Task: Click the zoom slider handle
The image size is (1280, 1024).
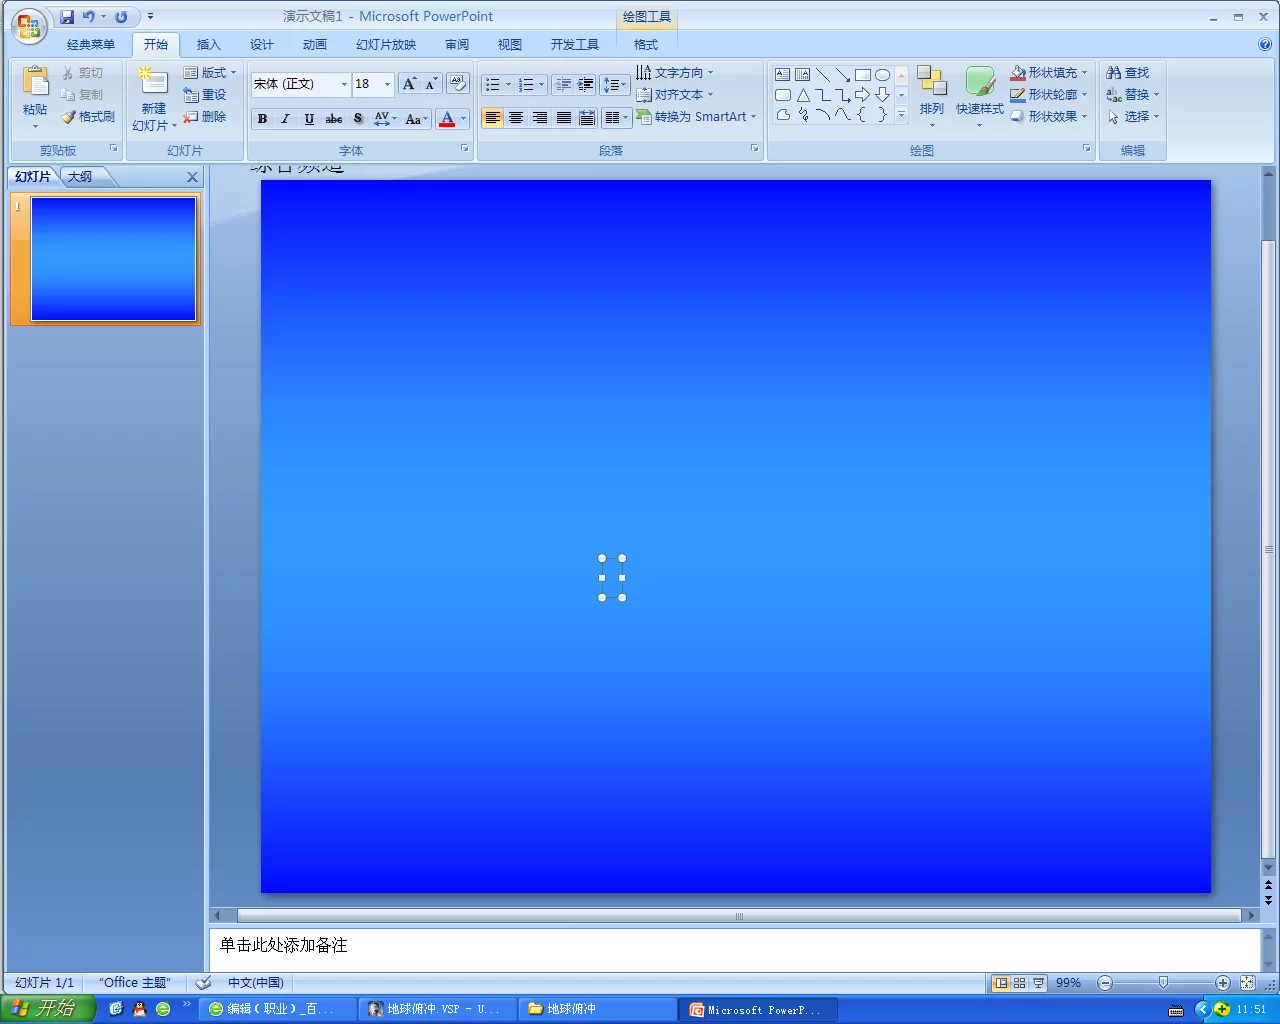Action: click(x=1163, y=983)
